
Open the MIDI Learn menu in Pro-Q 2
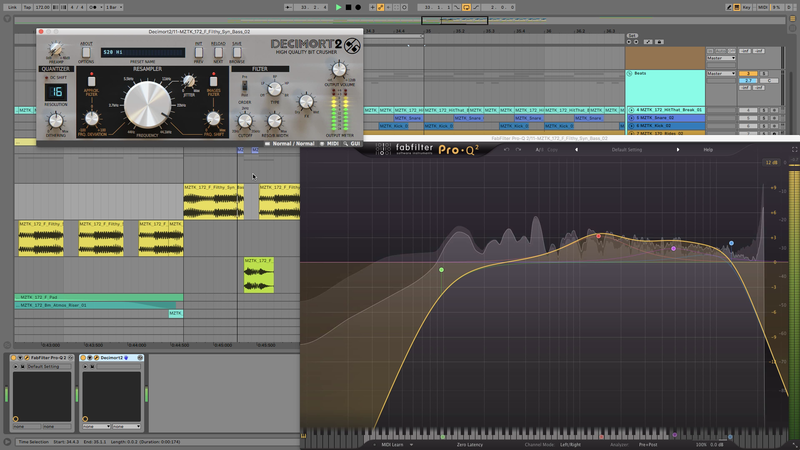392,445
